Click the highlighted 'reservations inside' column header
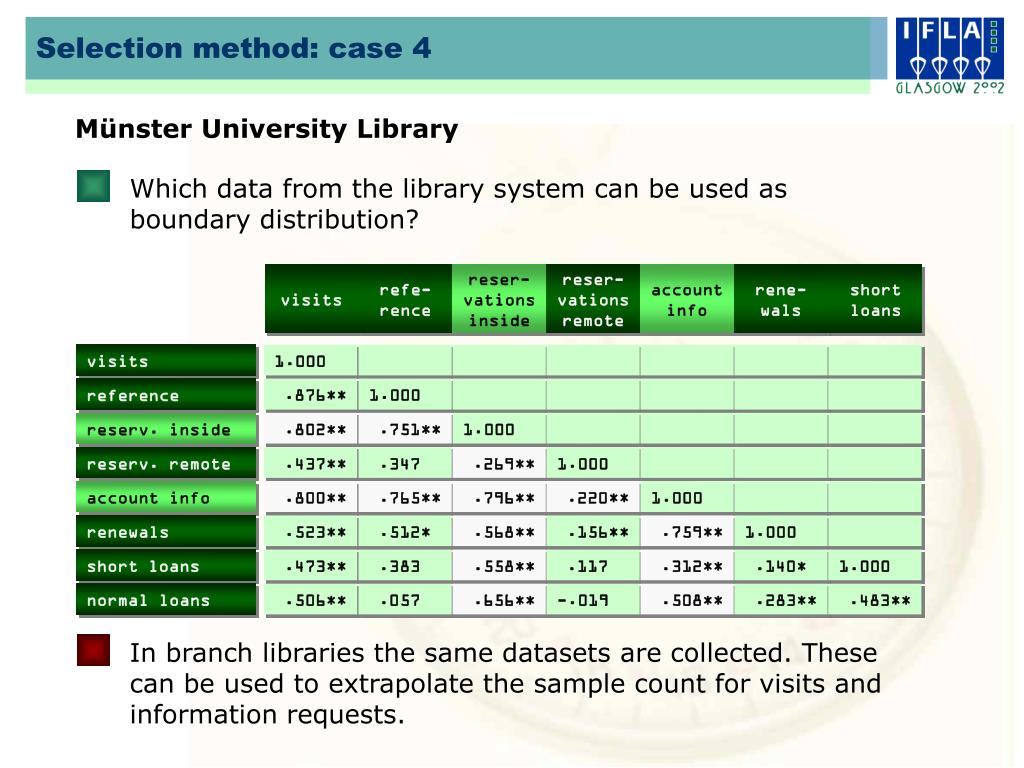Image resolution: width=1024 pixels, height=768 pixels. click(x=499, y=300)
